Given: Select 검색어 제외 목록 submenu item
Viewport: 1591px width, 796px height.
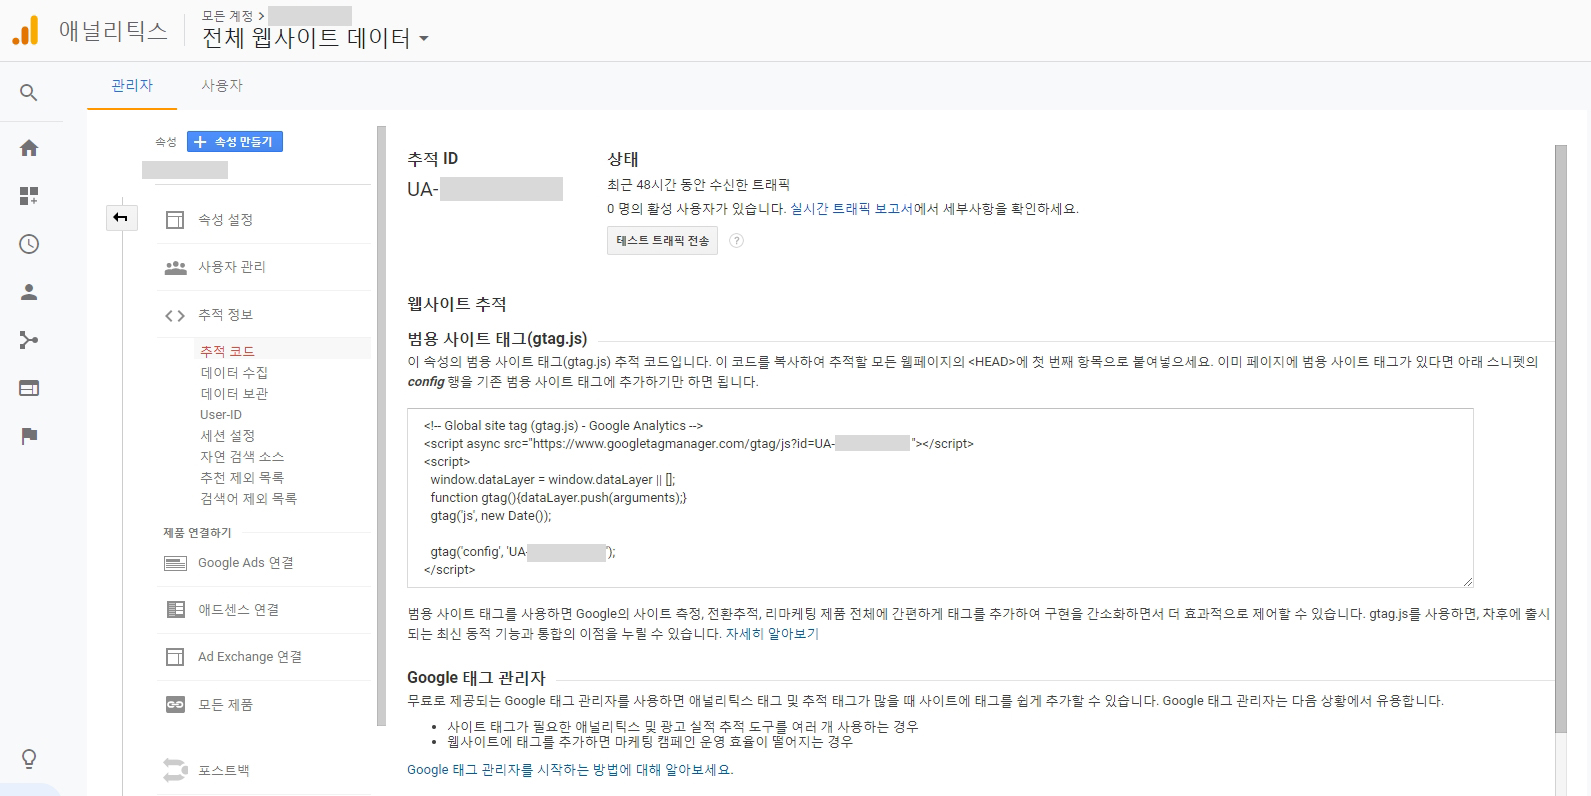Looking at the screenshot, I should click(249, 498).
